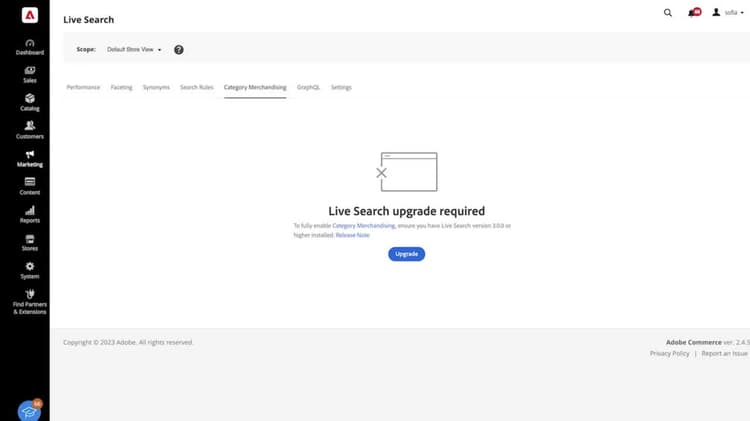
Task: Open the Sales sidebar menu
Action: [x=30, y=75]
